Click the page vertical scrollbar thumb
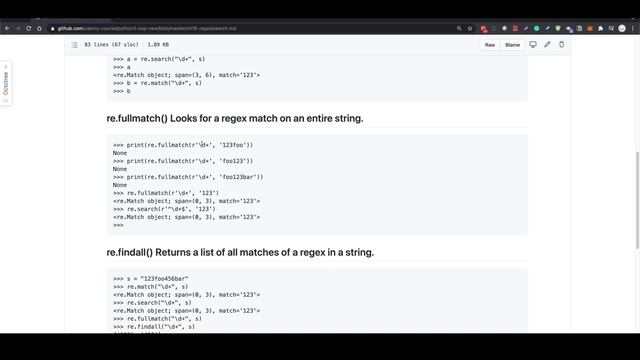Screen dimensions: 640x360 (x=637, y=200)
